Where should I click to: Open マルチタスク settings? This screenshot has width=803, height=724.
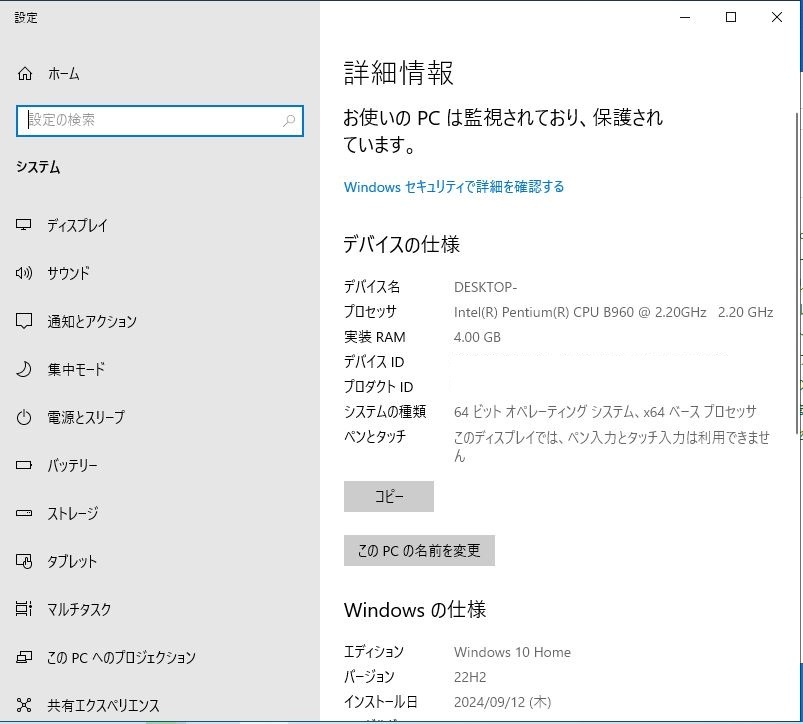click(x=79, y=609)
